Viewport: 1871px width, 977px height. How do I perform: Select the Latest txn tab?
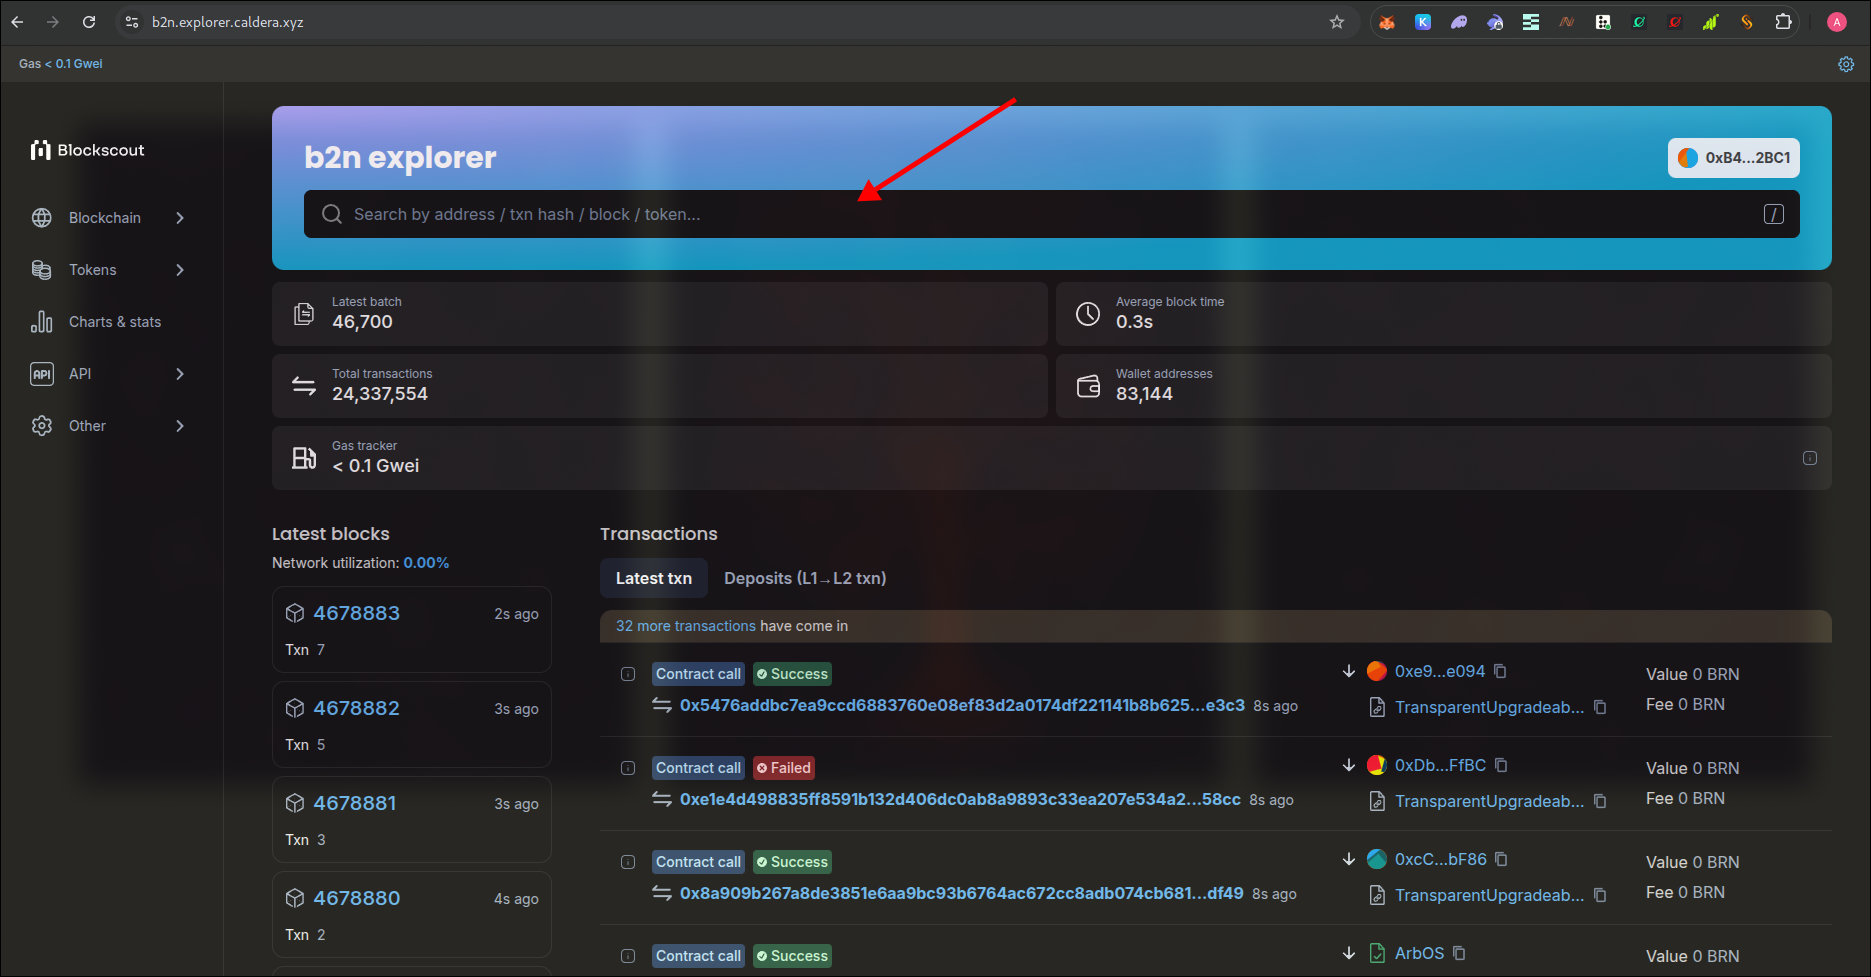[654, 578]
